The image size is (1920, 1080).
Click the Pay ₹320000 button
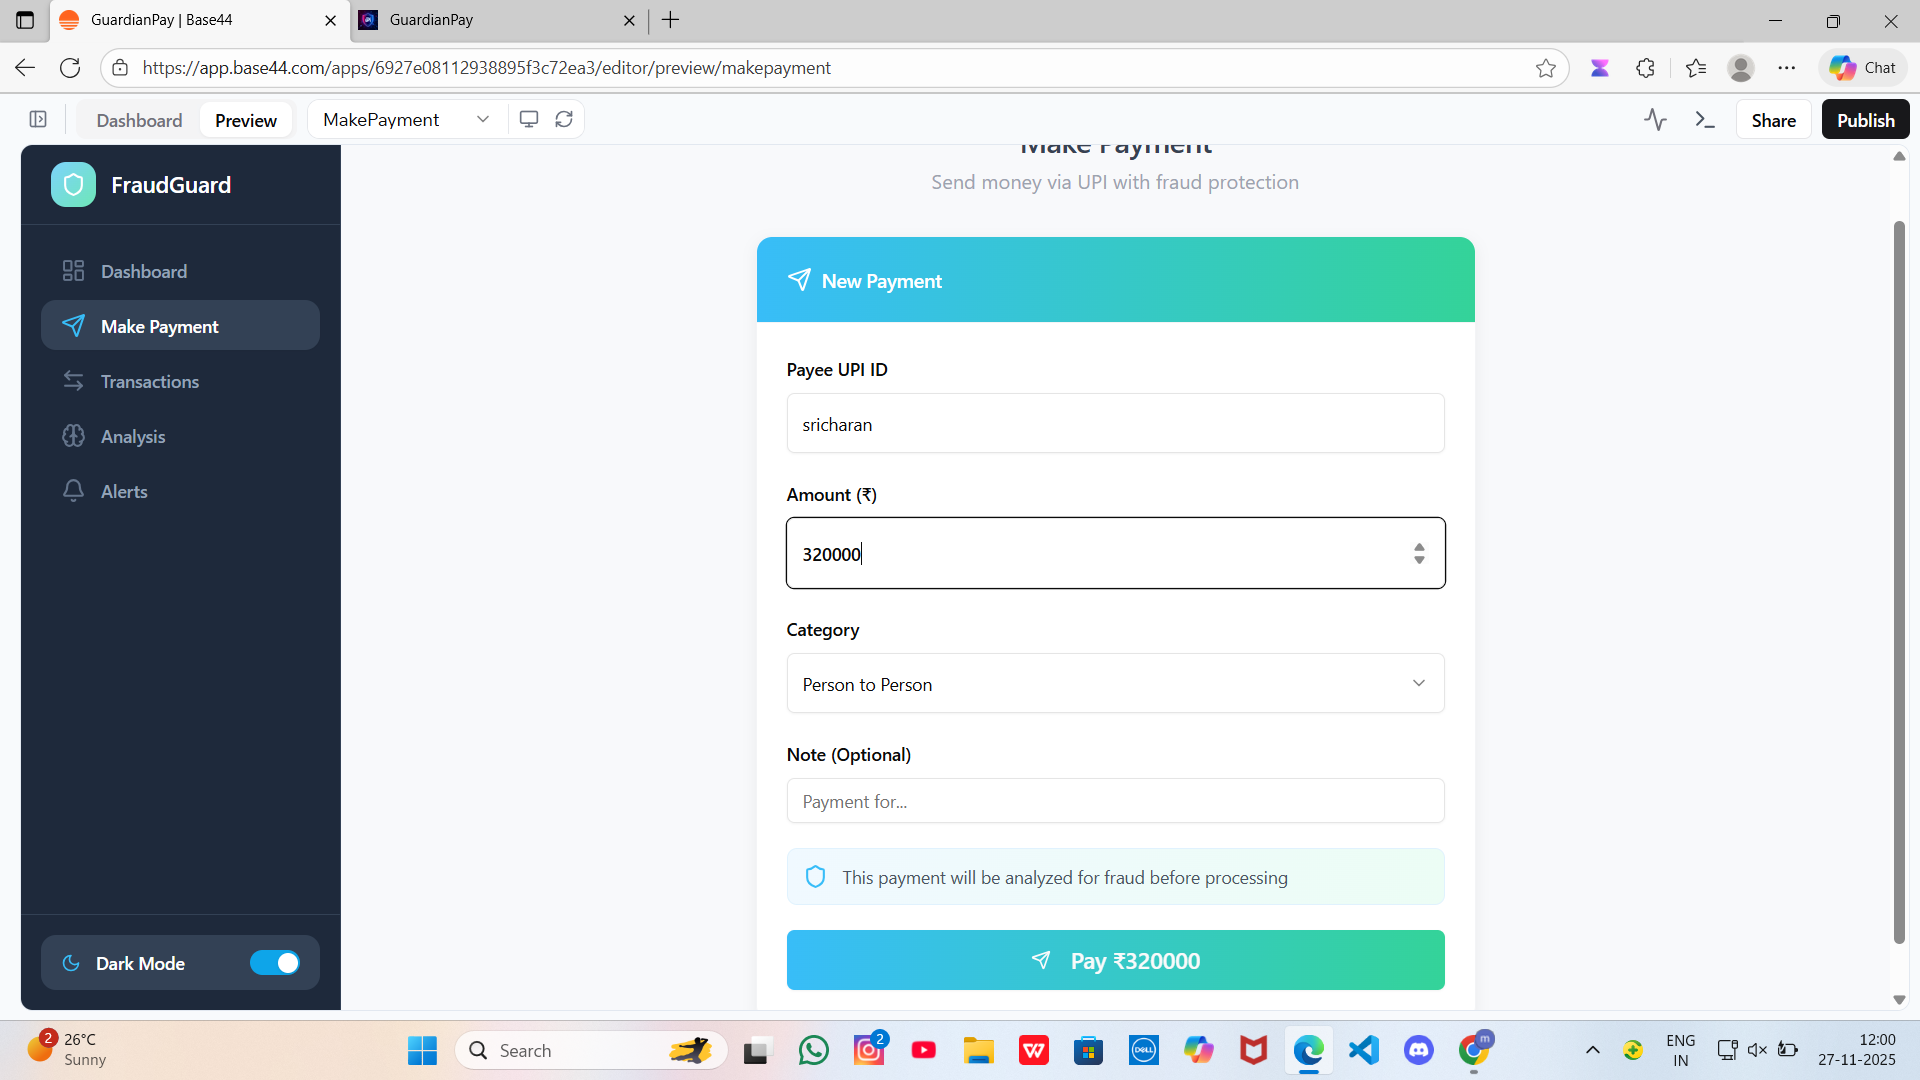pyautogui.click(x=1115, y=960)
